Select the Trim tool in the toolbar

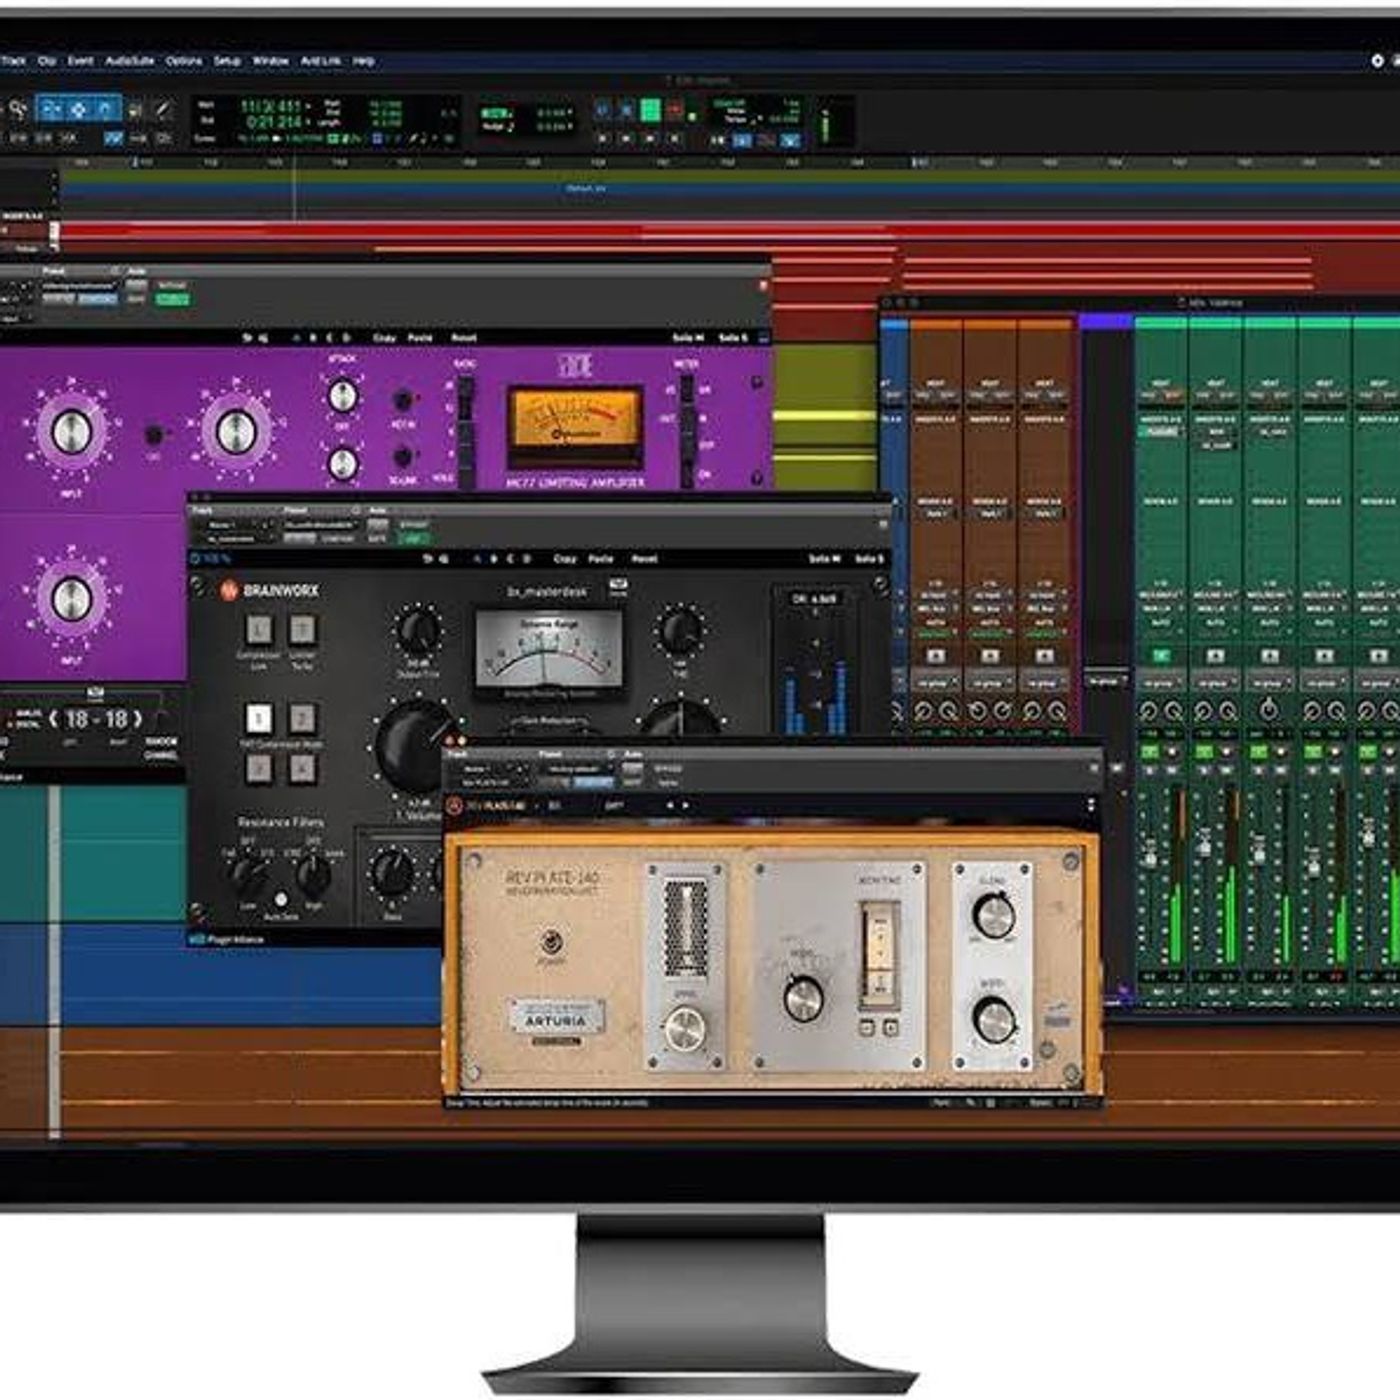[51, 109]
